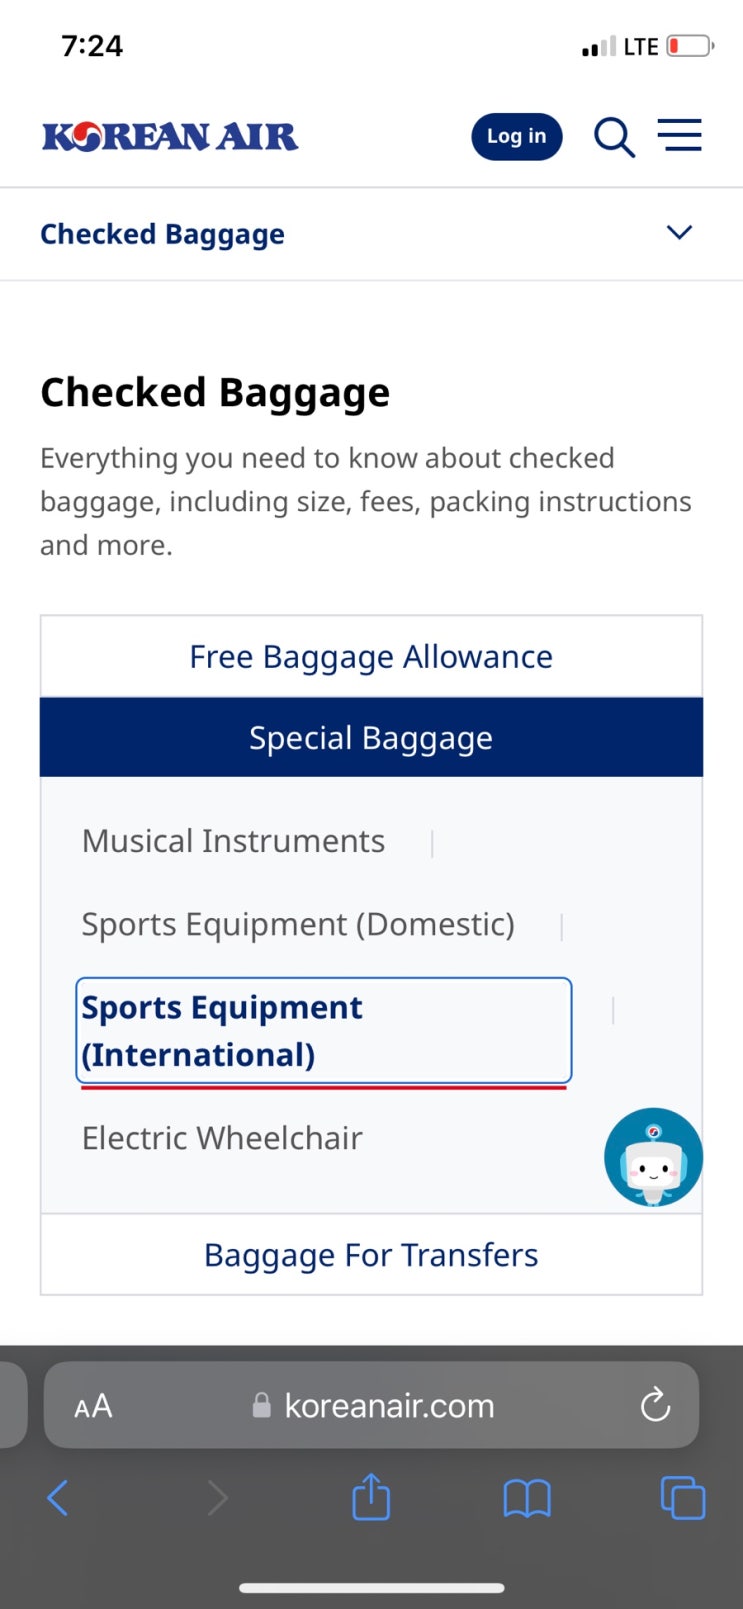Screen dimensions: 743x1609
Task: Expand the Free Baggage Allowance section
Action: coord(371,657)
